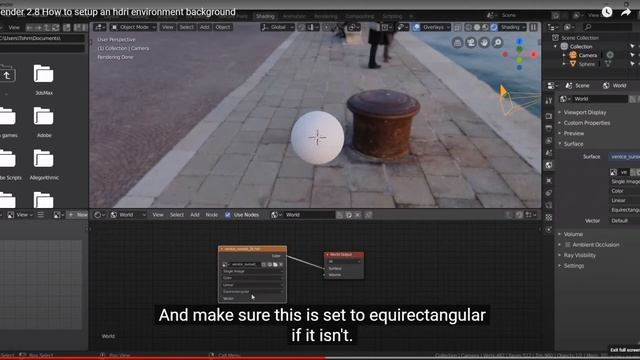The width and height of the screenshot is (640, 360).
Task: Toggle the Use Nodes checkbox
Action: (x=228, y=215)
